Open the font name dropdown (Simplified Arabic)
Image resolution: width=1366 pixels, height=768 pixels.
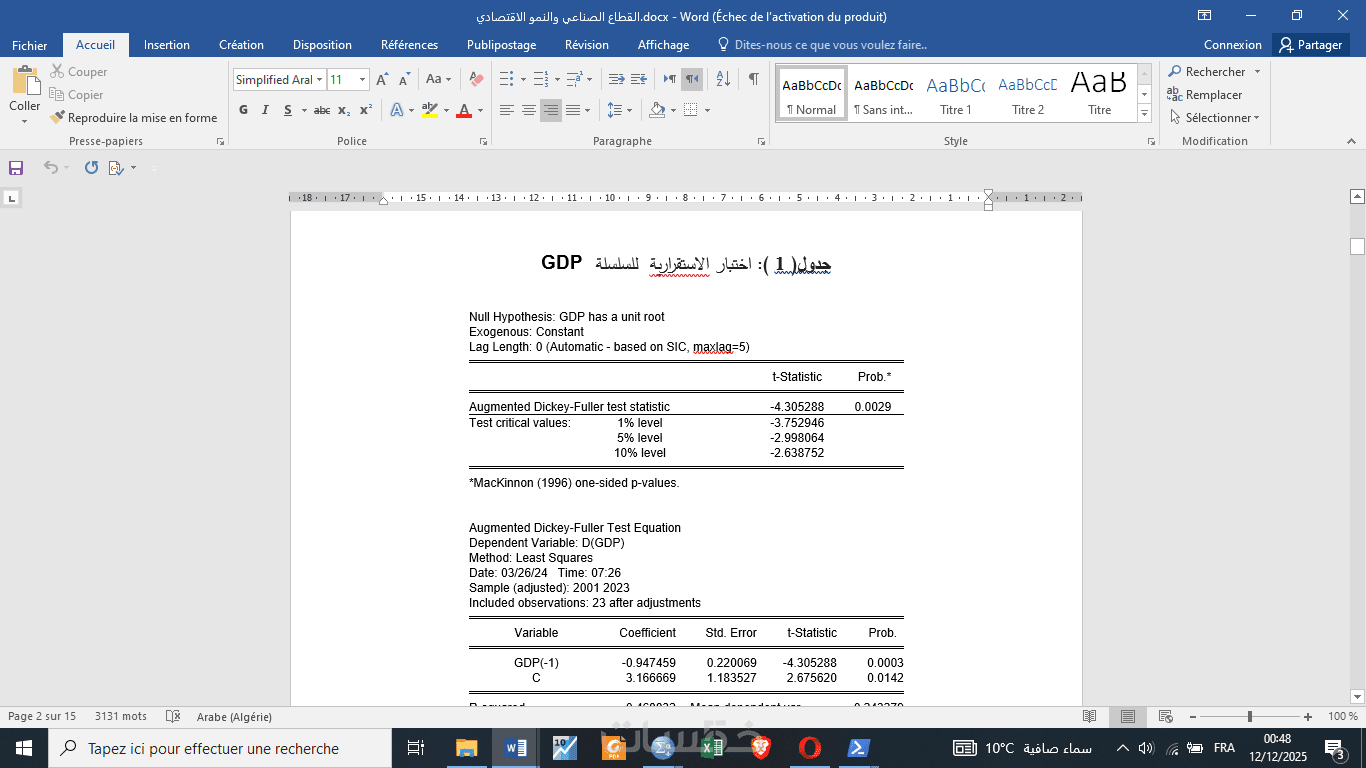pyautogui.click(x=320, y=80)
